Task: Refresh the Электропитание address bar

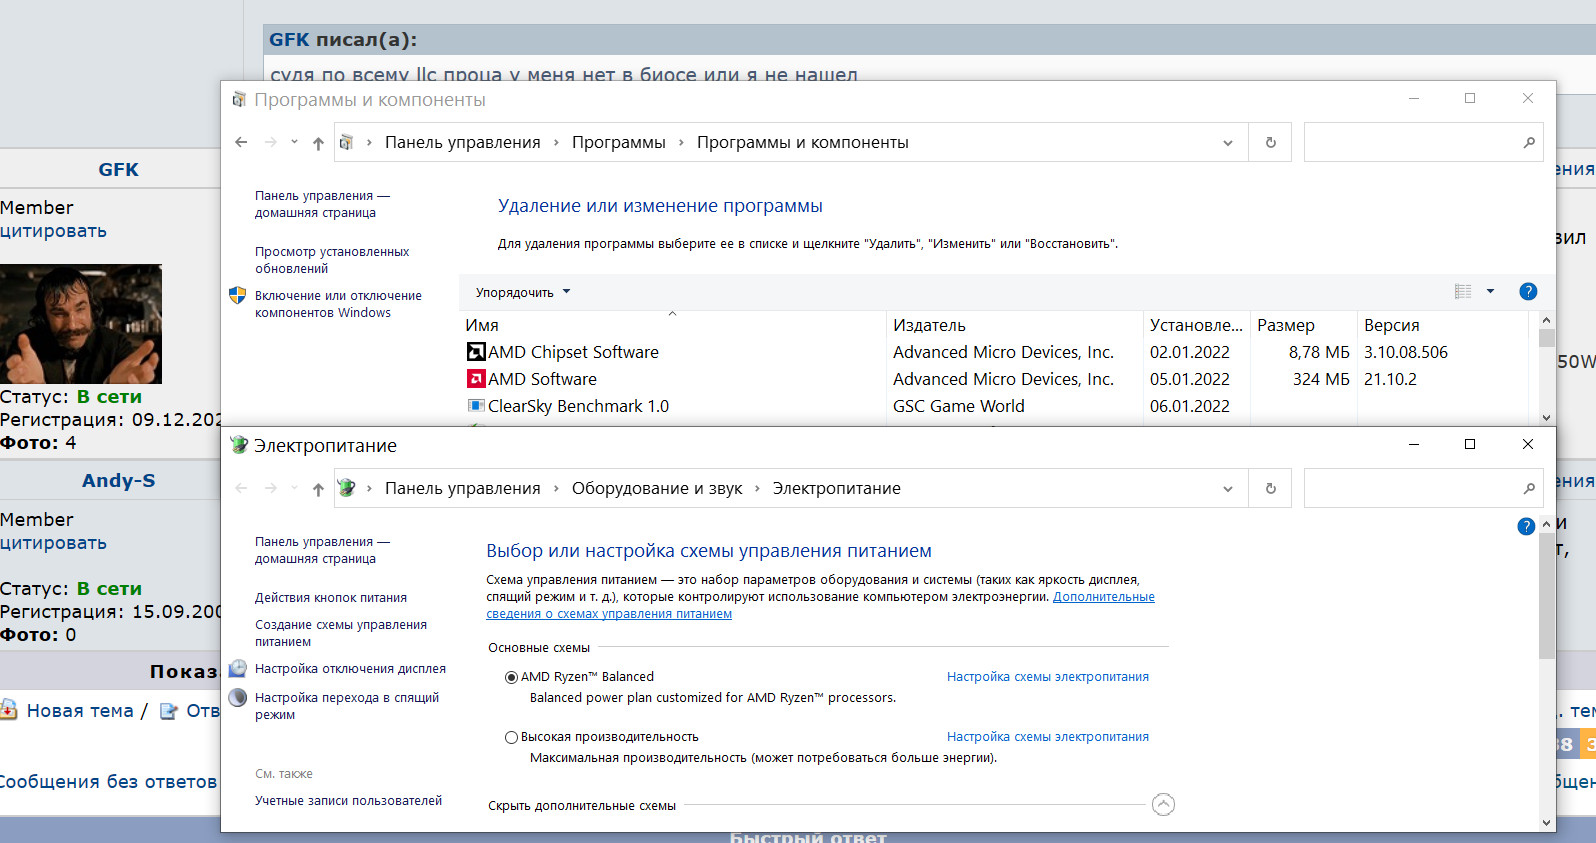Action: pos(1270,488)
